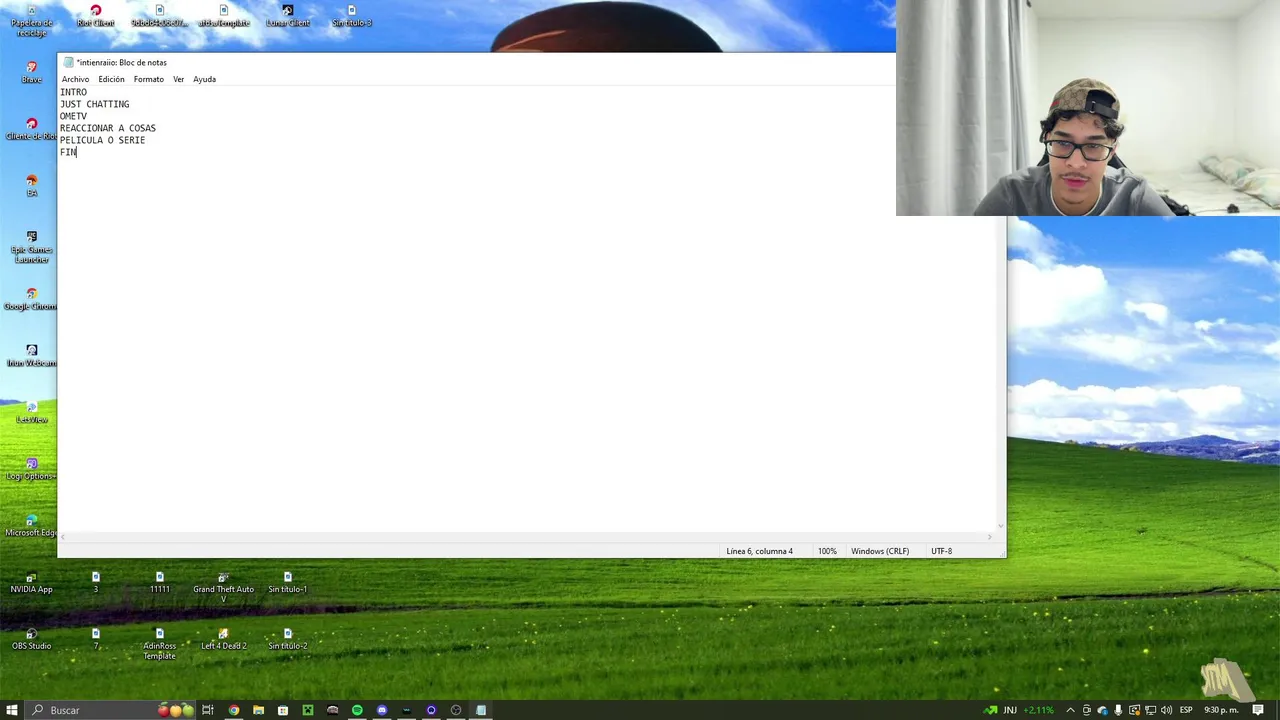
Task: Open the JNJ stock widget on taskbar
Action: [x=1020, y=710]
